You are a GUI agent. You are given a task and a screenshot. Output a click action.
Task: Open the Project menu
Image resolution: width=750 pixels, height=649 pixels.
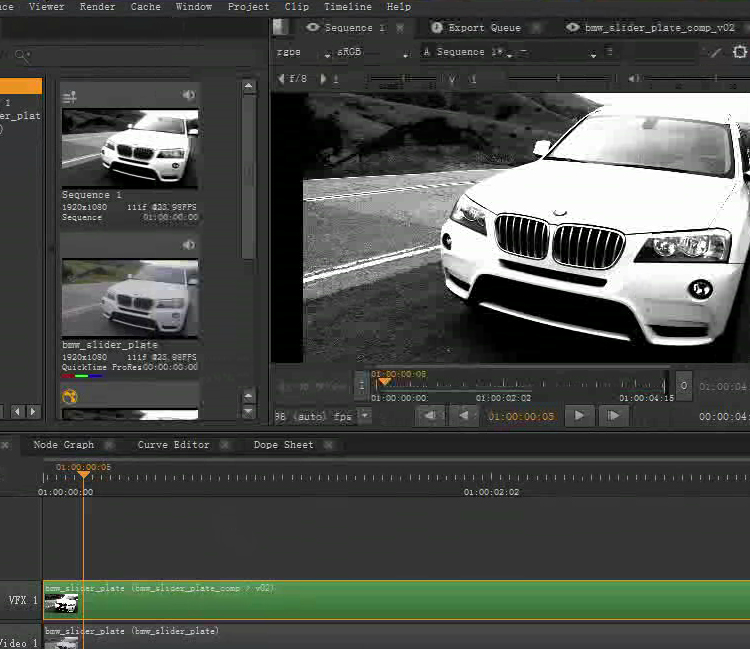(x=248, y=7)
